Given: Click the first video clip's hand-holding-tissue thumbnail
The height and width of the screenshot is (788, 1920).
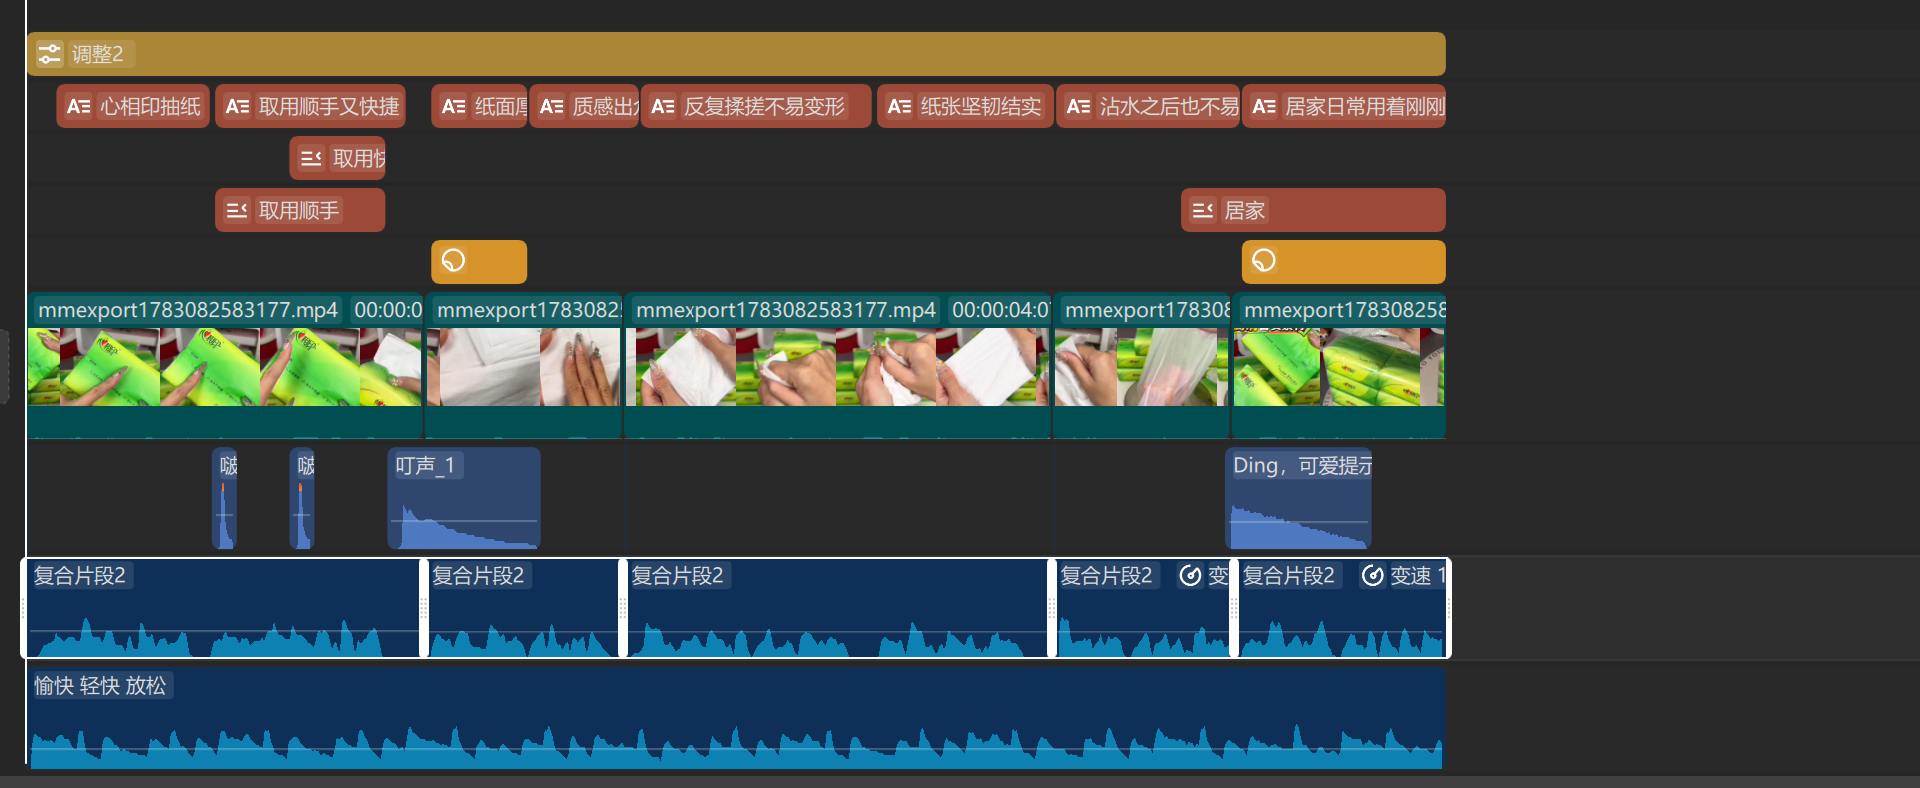Looking at the screenshot, I should 110,367.
